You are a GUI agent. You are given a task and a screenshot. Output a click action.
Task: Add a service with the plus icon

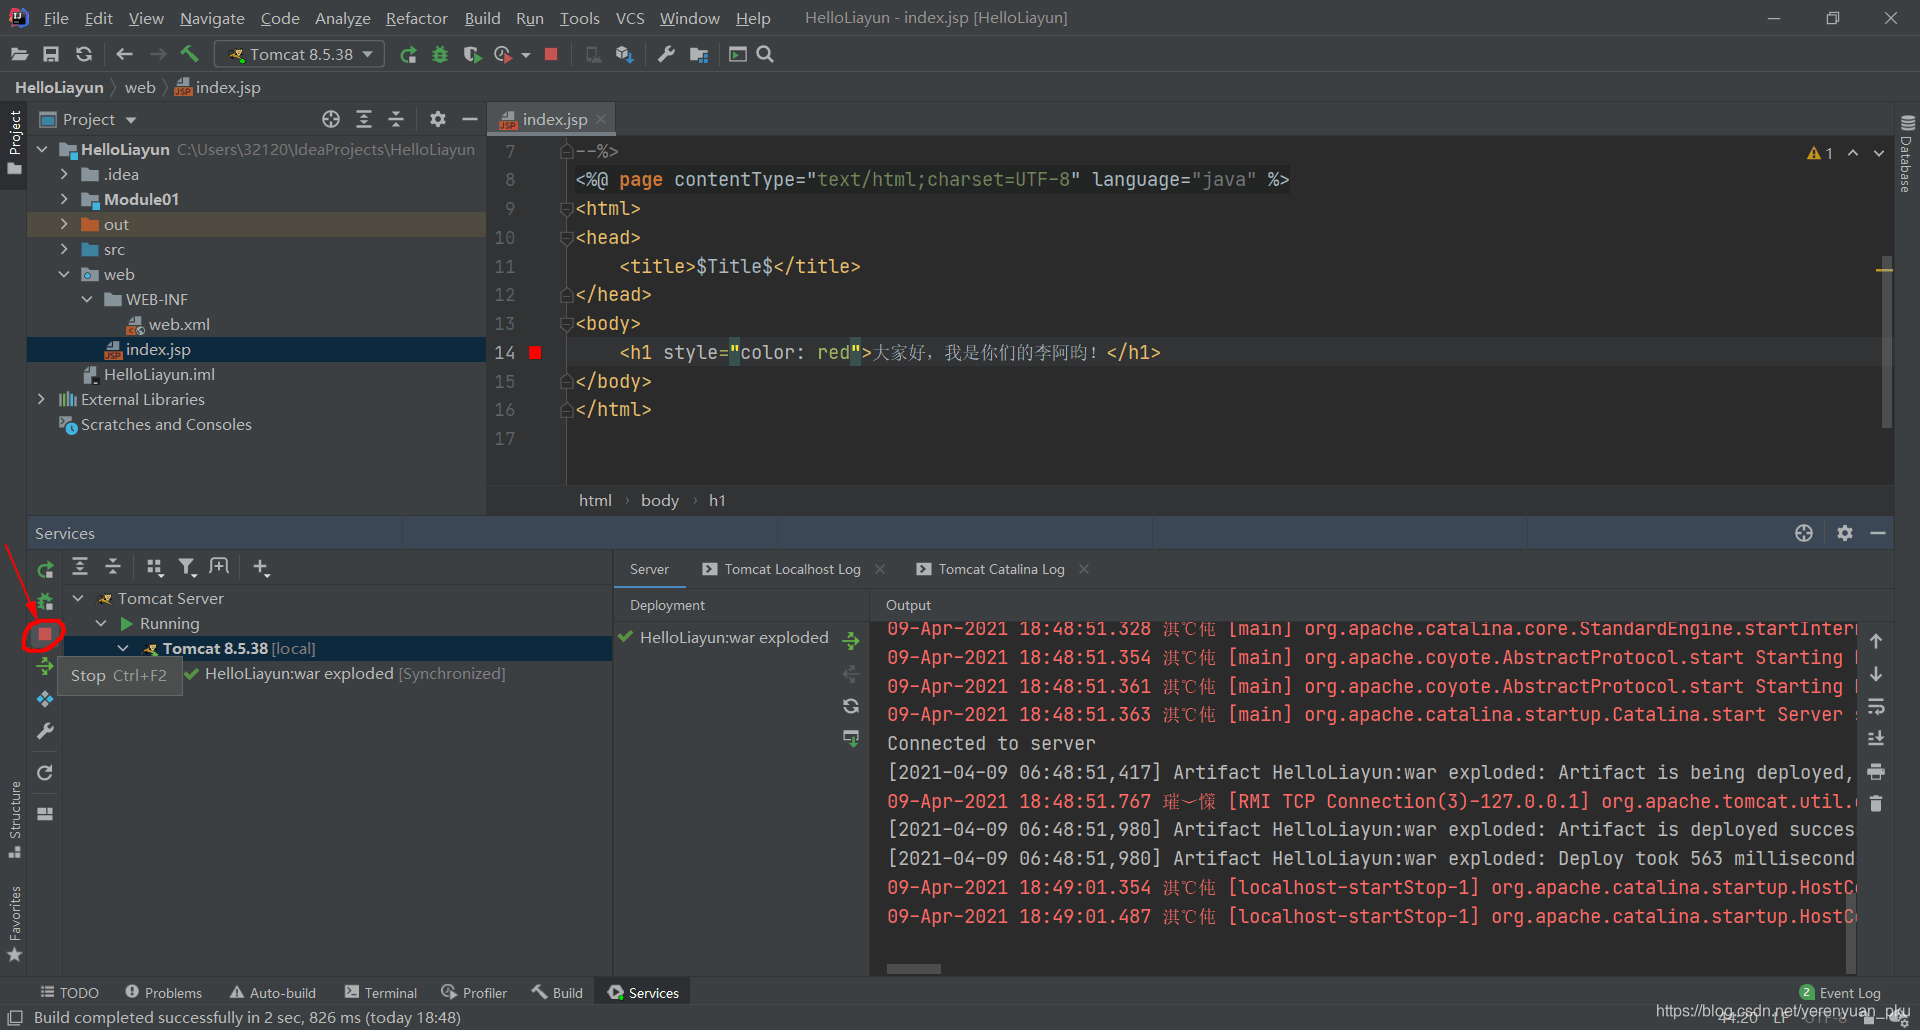tap(261, 567)
